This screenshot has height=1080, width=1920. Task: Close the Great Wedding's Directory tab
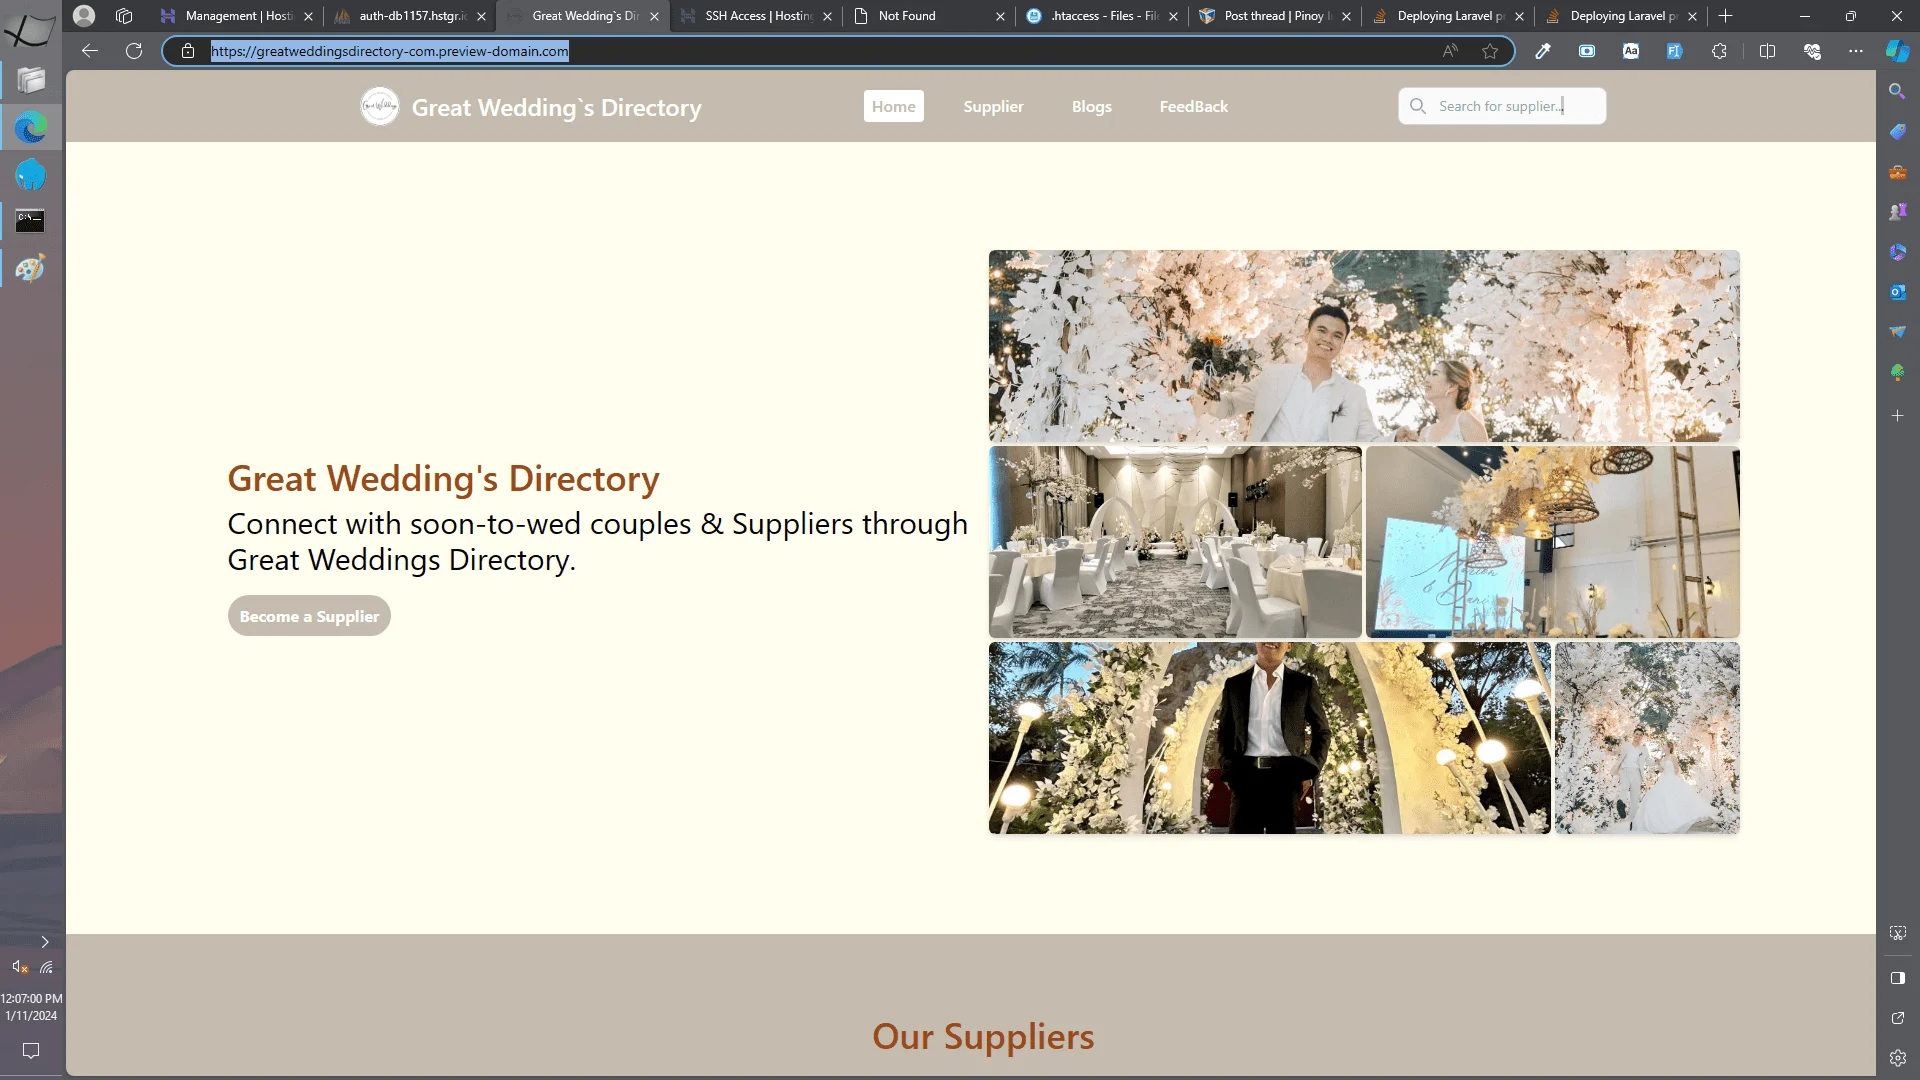(x=654, y=16)
